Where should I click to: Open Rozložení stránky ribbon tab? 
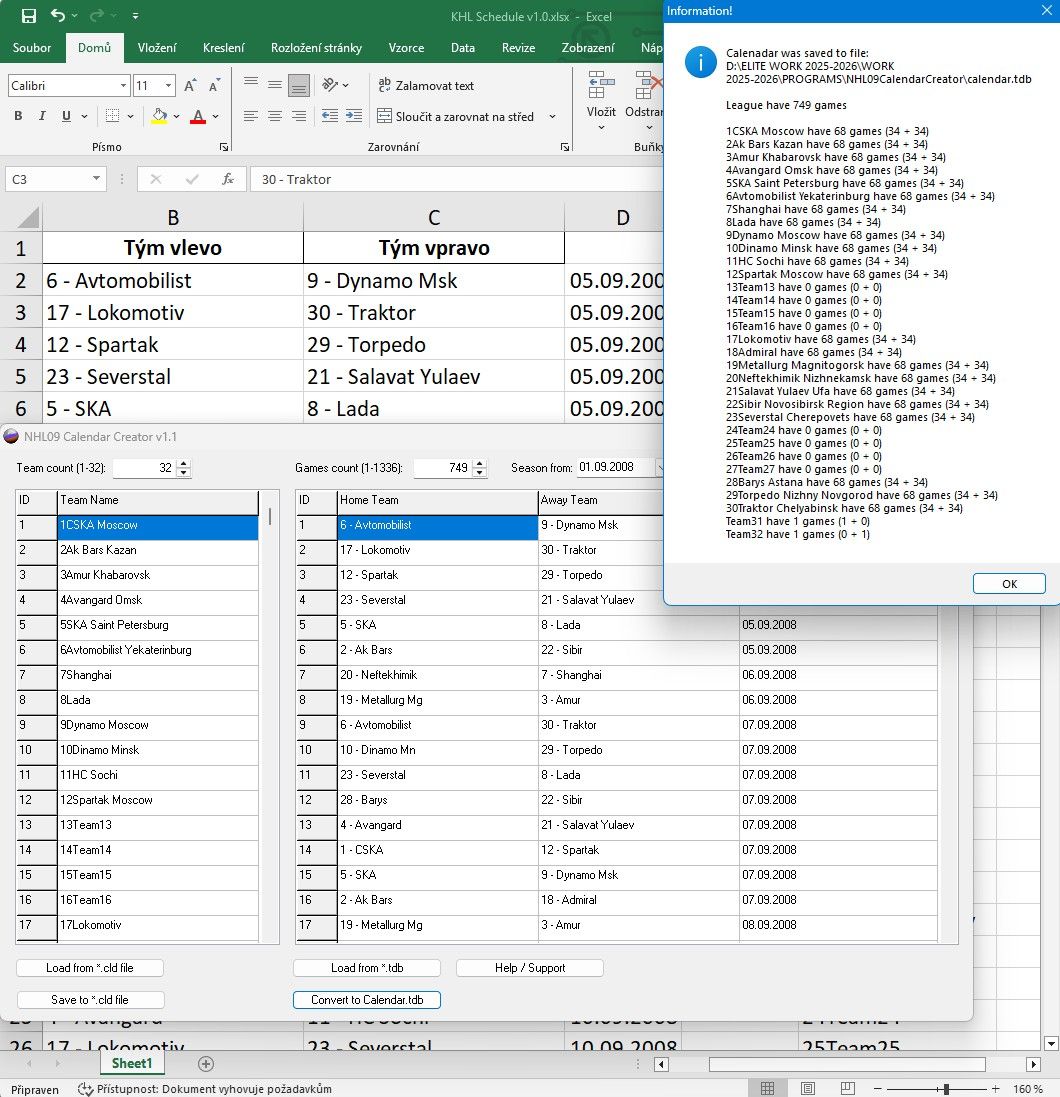coord(316,48)
